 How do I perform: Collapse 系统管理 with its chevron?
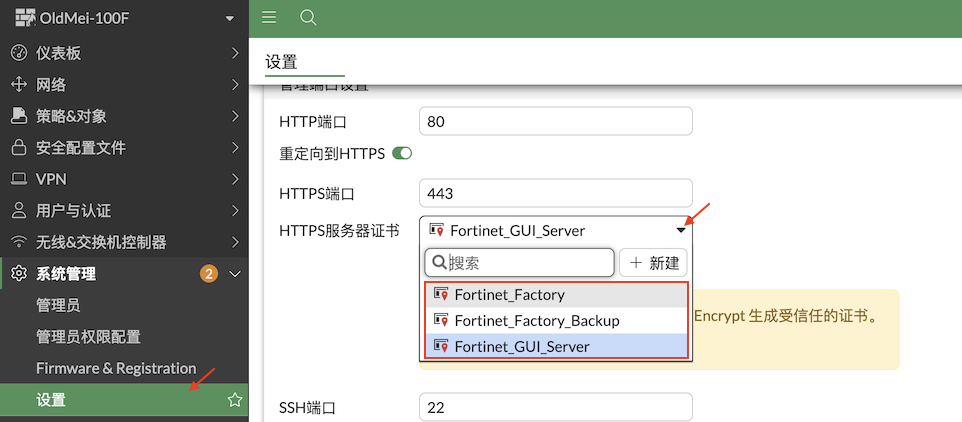[235, 274]
